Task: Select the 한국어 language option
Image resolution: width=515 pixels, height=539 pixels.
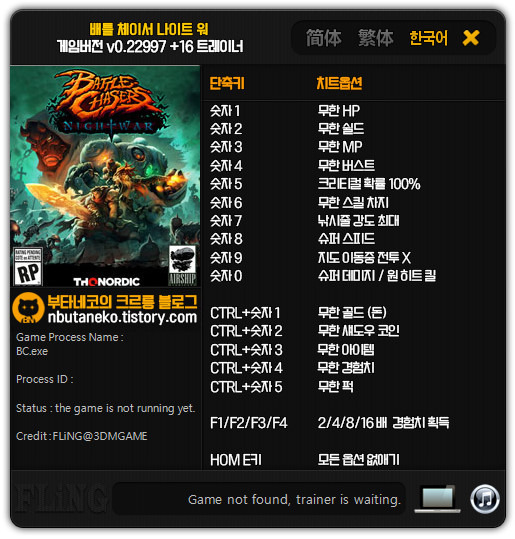Action: click(428, 38)
